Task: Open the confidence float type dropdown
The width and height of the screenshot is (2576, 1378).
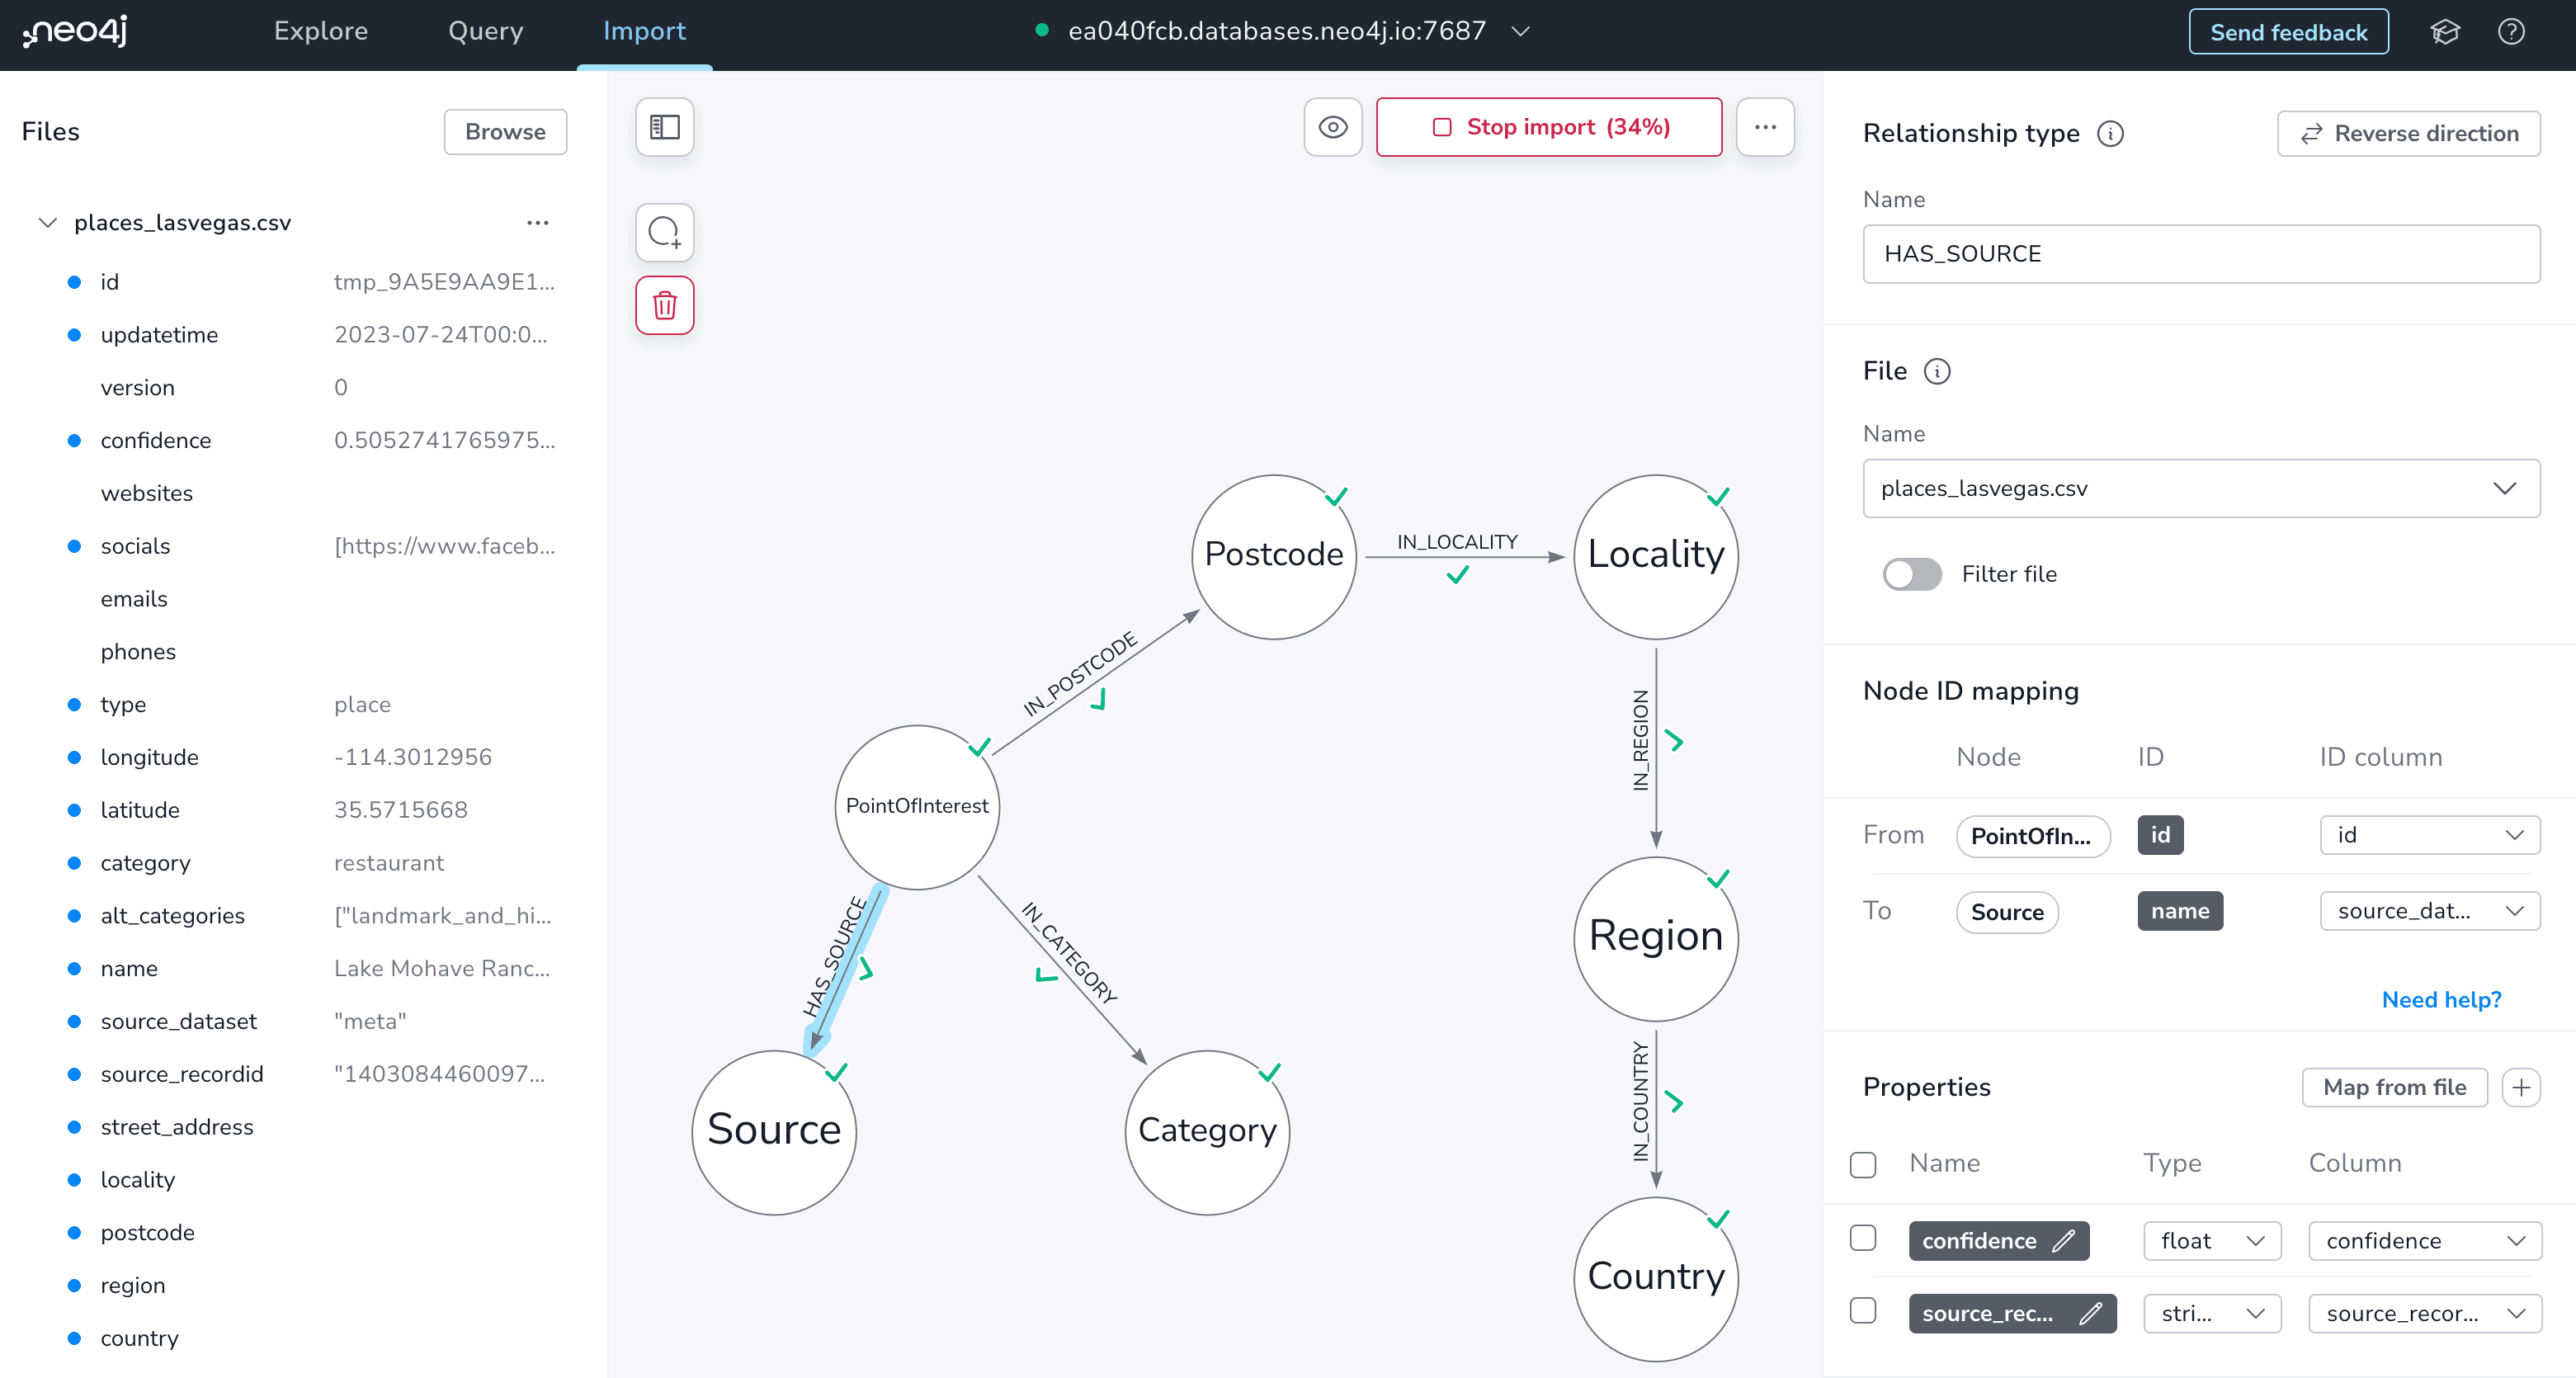Action: 2212,1241
